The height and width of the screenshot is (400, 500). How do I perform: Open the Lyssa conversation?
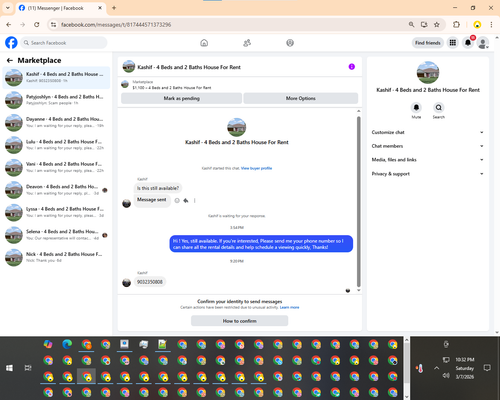(x=56, y=212)
